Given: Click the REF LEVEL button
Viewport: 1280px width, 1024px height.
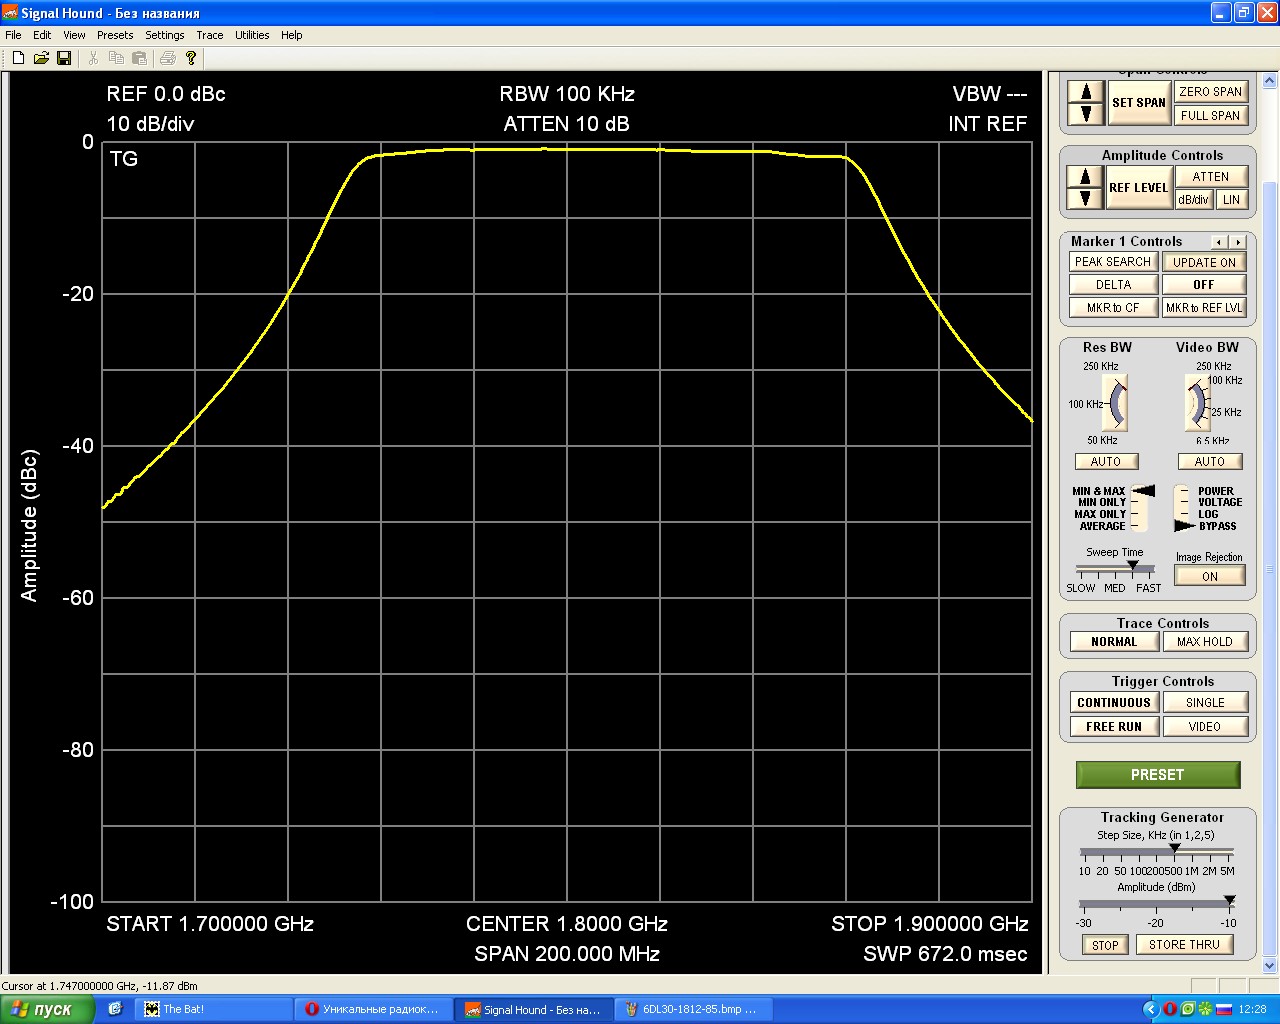Looking at the screenshot, I should pos(1139,187).
